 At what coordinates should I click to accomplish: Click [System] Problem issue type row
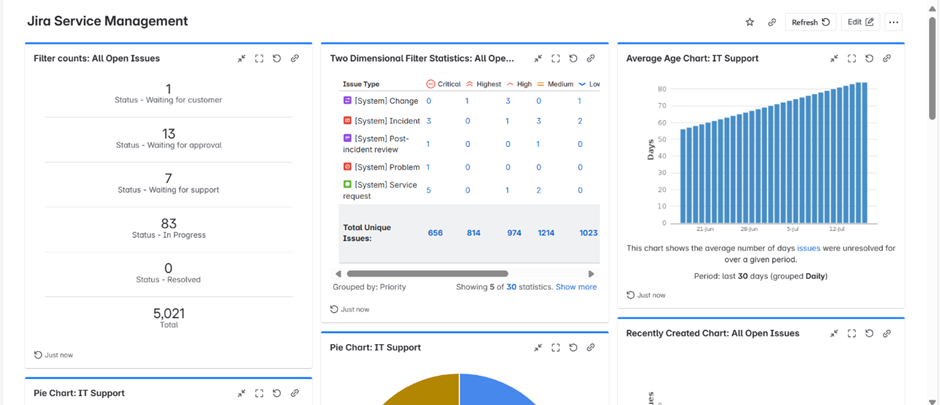pos(381,167)
